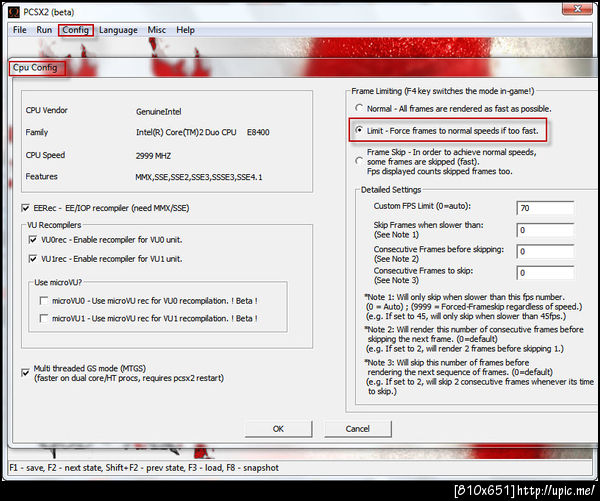Click the Use microVU? group label

[58, 282]
